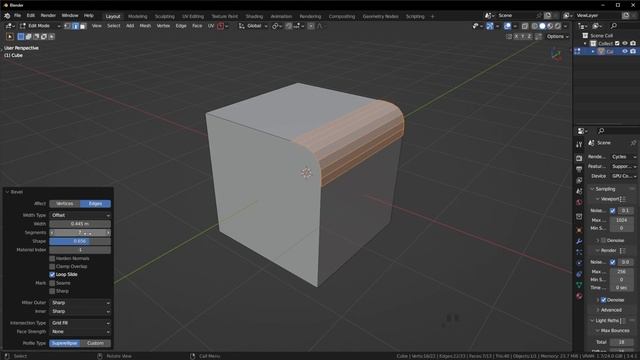This screenshot has width=640, height=360.
Task: Select face select mode icon
Action: coord(83,26)
